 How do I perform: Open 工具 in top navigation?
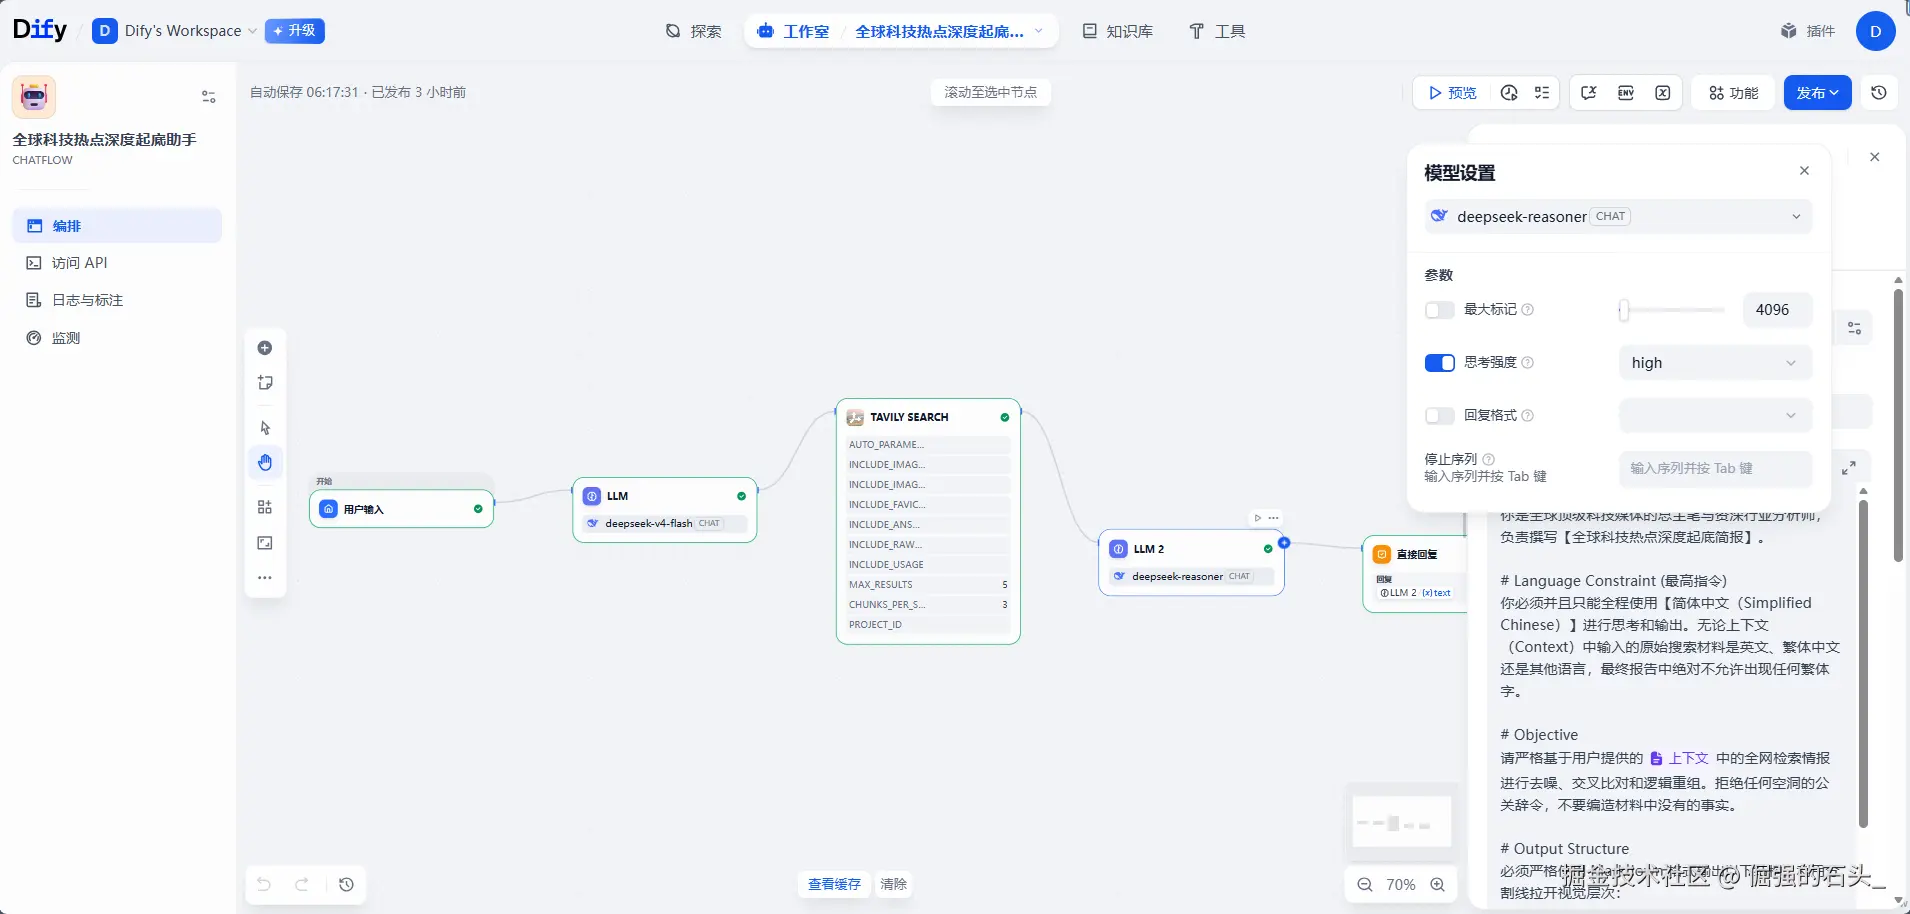[x=1216, y=31]
